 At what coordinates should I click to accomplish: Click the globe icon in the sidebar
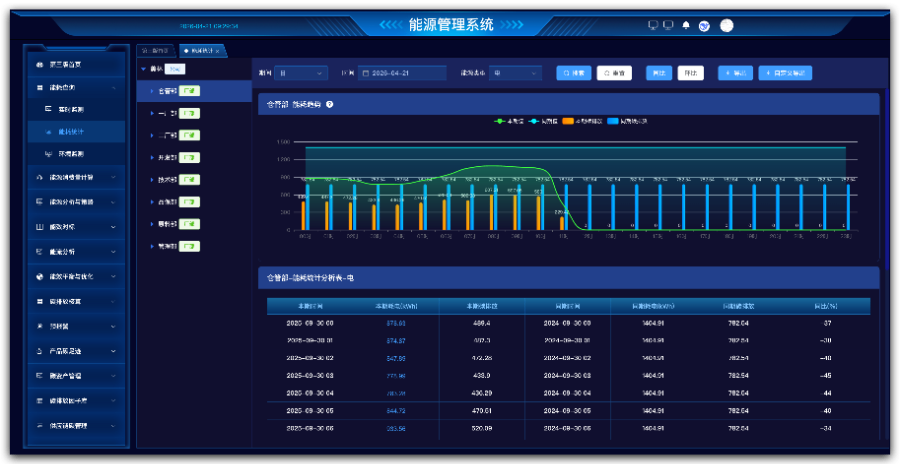coord(40,276)
